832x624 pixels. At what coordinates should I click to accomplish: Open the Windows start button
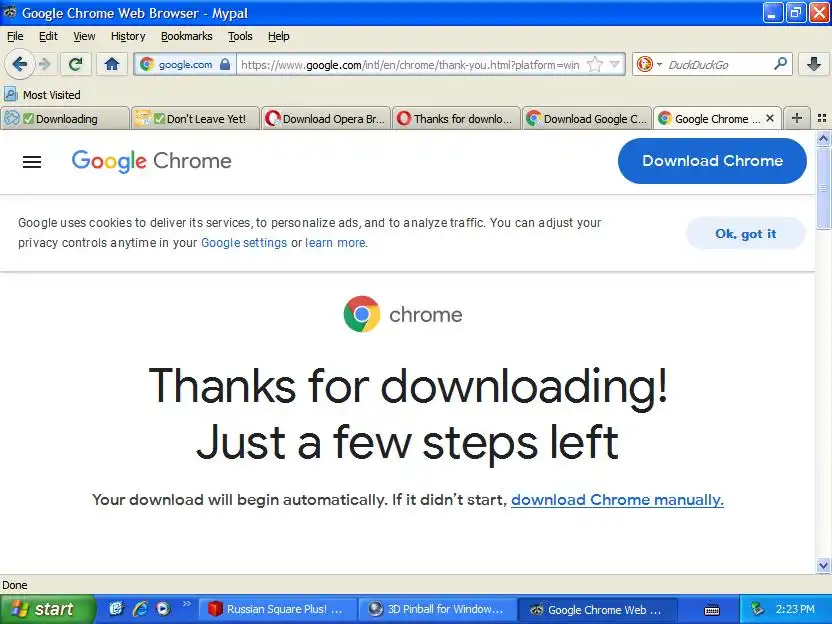coord(47,609)
